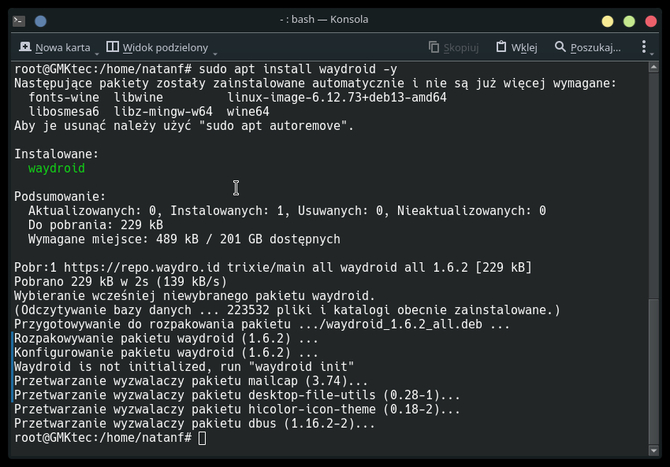670x467 pixels.
Task: Click the "waydroid init" quoted command text
Action: pyautogui.click(x=301, y=367)
